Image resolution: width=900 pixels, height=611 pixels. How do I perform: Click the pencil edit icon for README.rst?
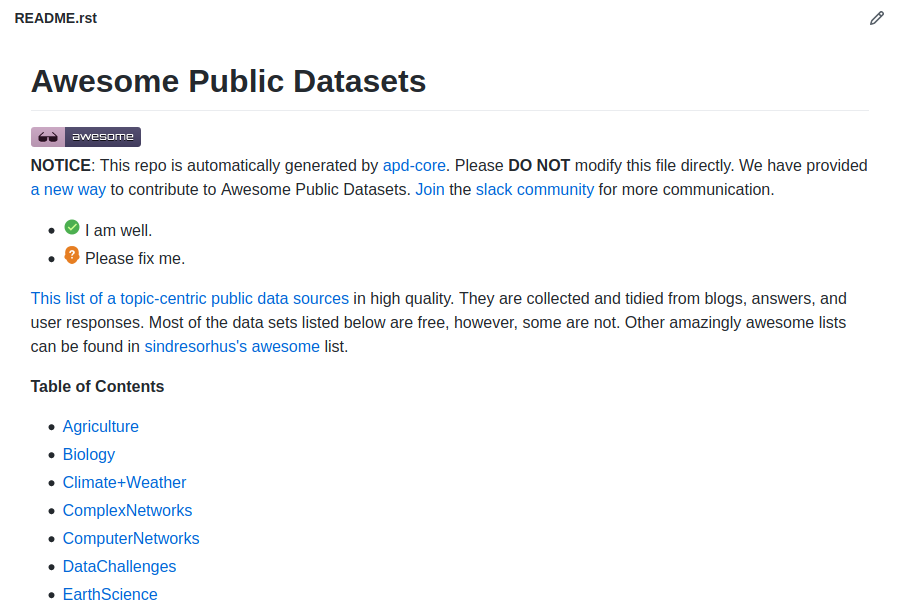point(876,18)
